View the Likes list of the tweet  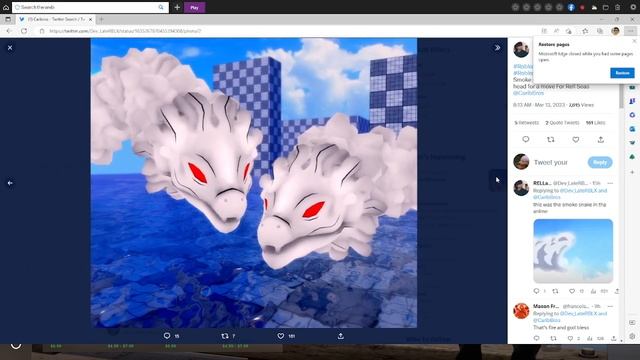(596, 122)
